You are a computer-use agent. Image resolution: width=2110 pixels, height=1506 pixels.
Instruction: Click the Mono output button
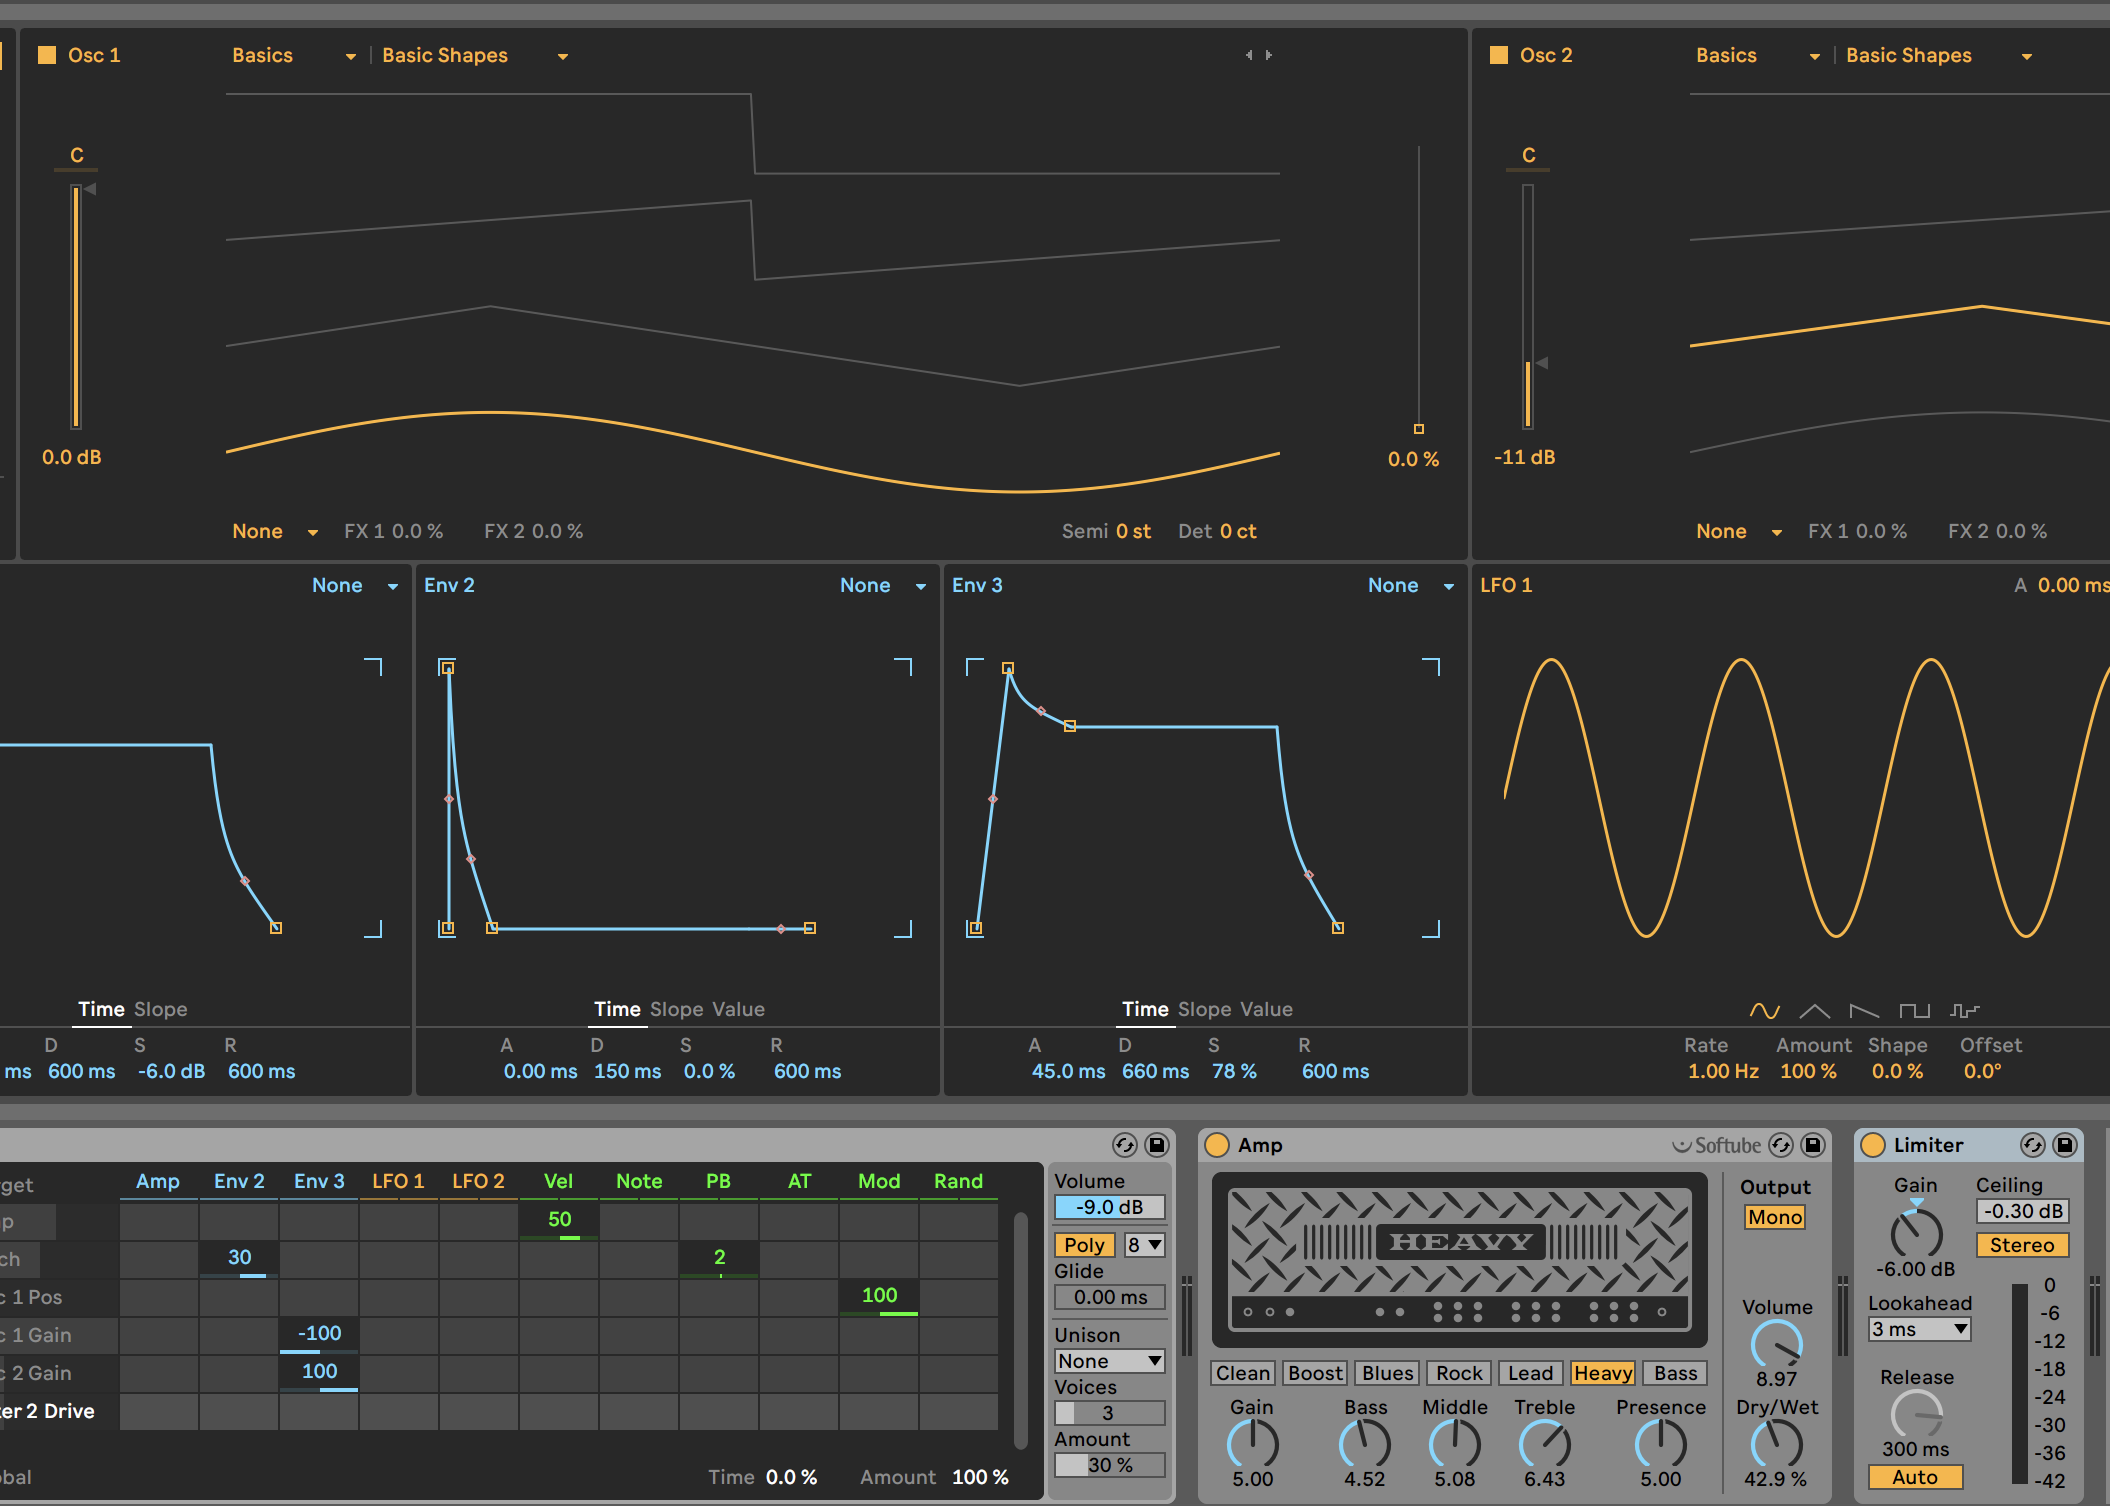tap(1775, 1217)
